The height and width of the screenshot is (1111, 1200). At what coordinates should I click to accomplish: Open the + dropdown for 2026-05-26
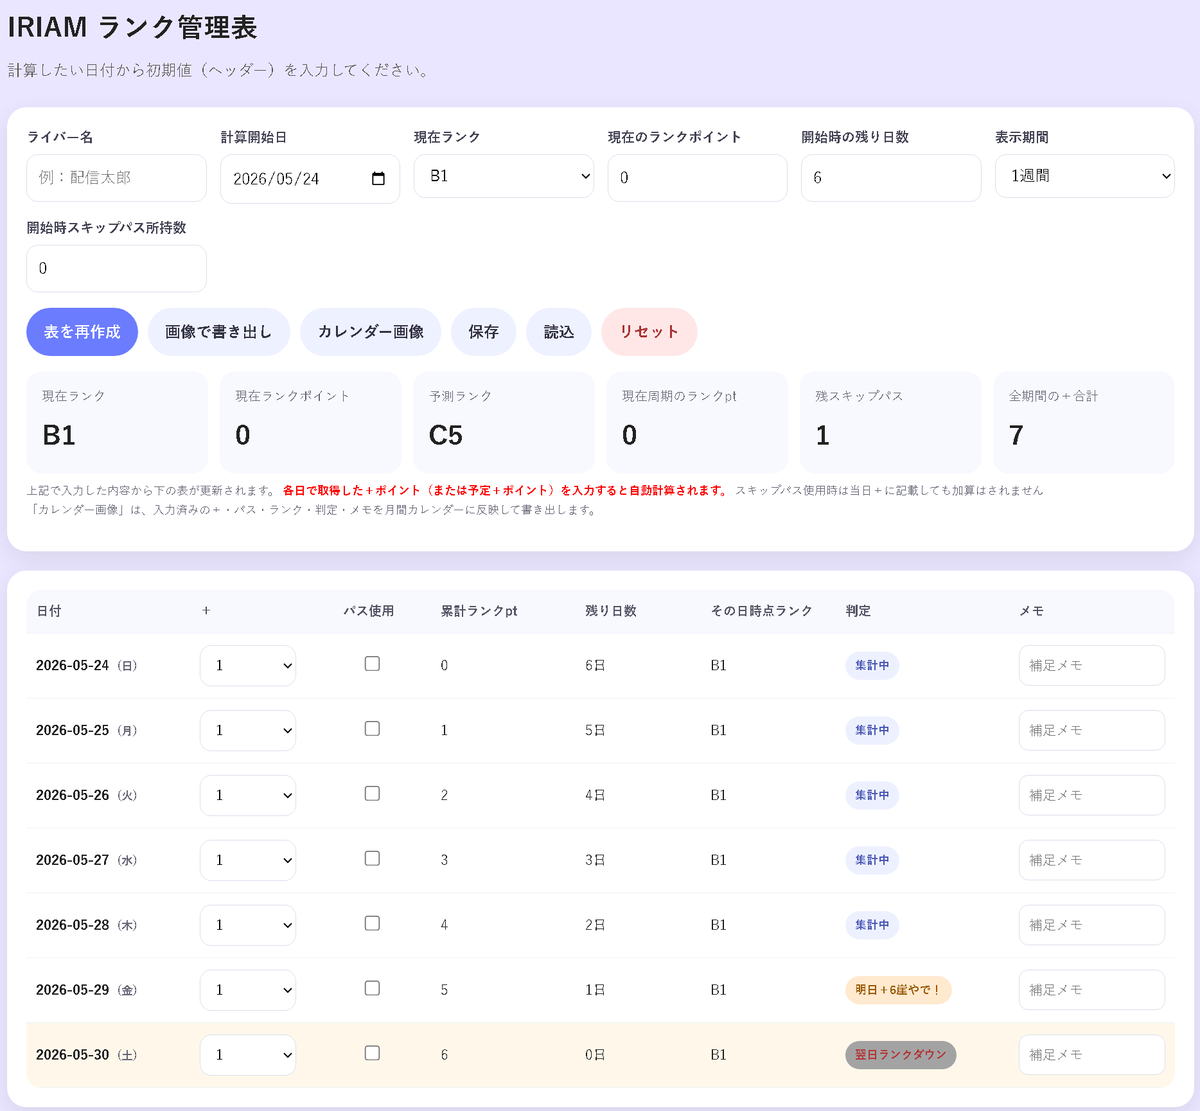pyautogui.click(x=248, y=796)
